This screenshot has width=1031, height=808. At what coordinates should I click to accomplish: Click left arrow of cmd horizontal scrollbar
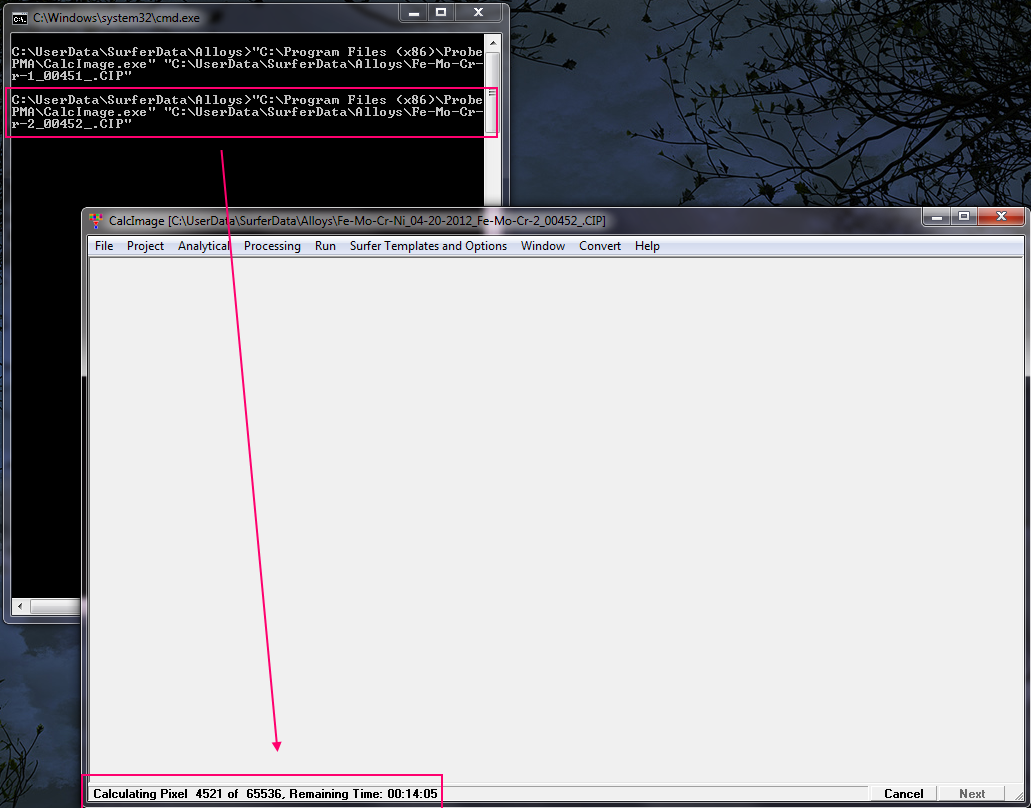coord(20,607)
